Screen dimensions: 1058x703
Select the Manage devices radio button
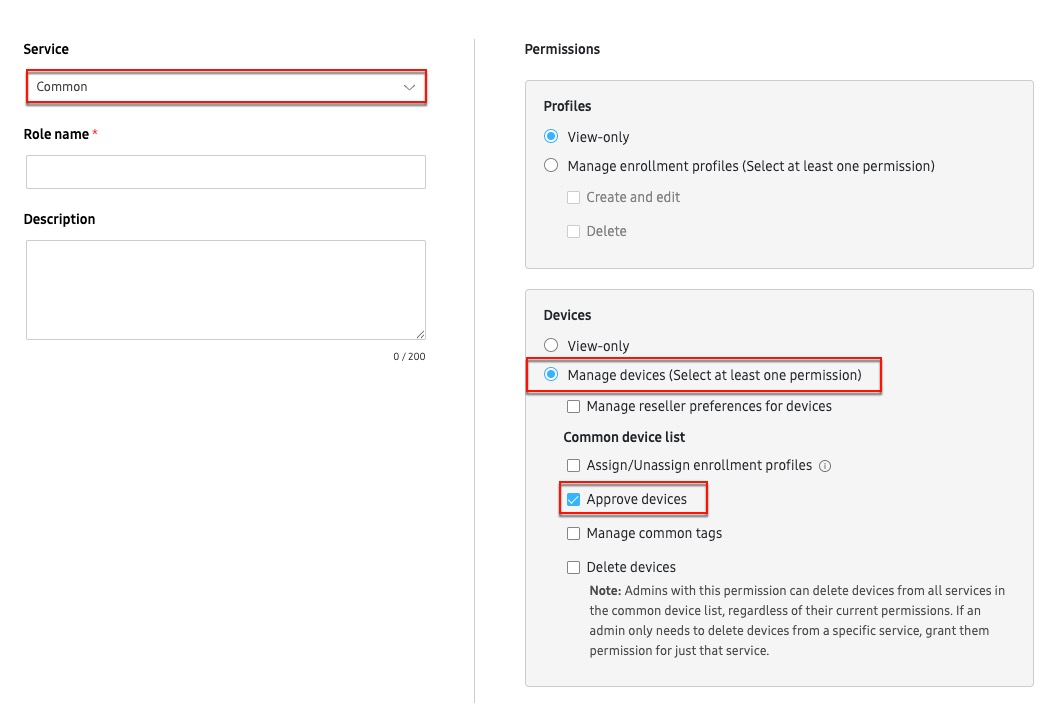551,375
